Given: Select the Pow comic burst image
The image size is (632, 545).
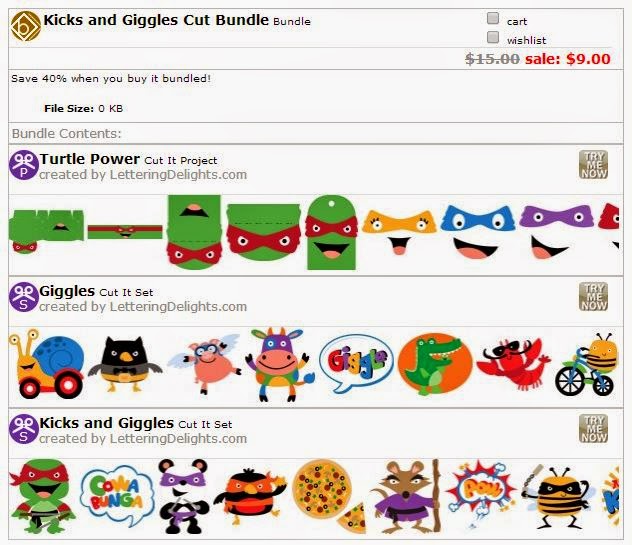Looking at the screenshot, I should click(x=480, y=491).
